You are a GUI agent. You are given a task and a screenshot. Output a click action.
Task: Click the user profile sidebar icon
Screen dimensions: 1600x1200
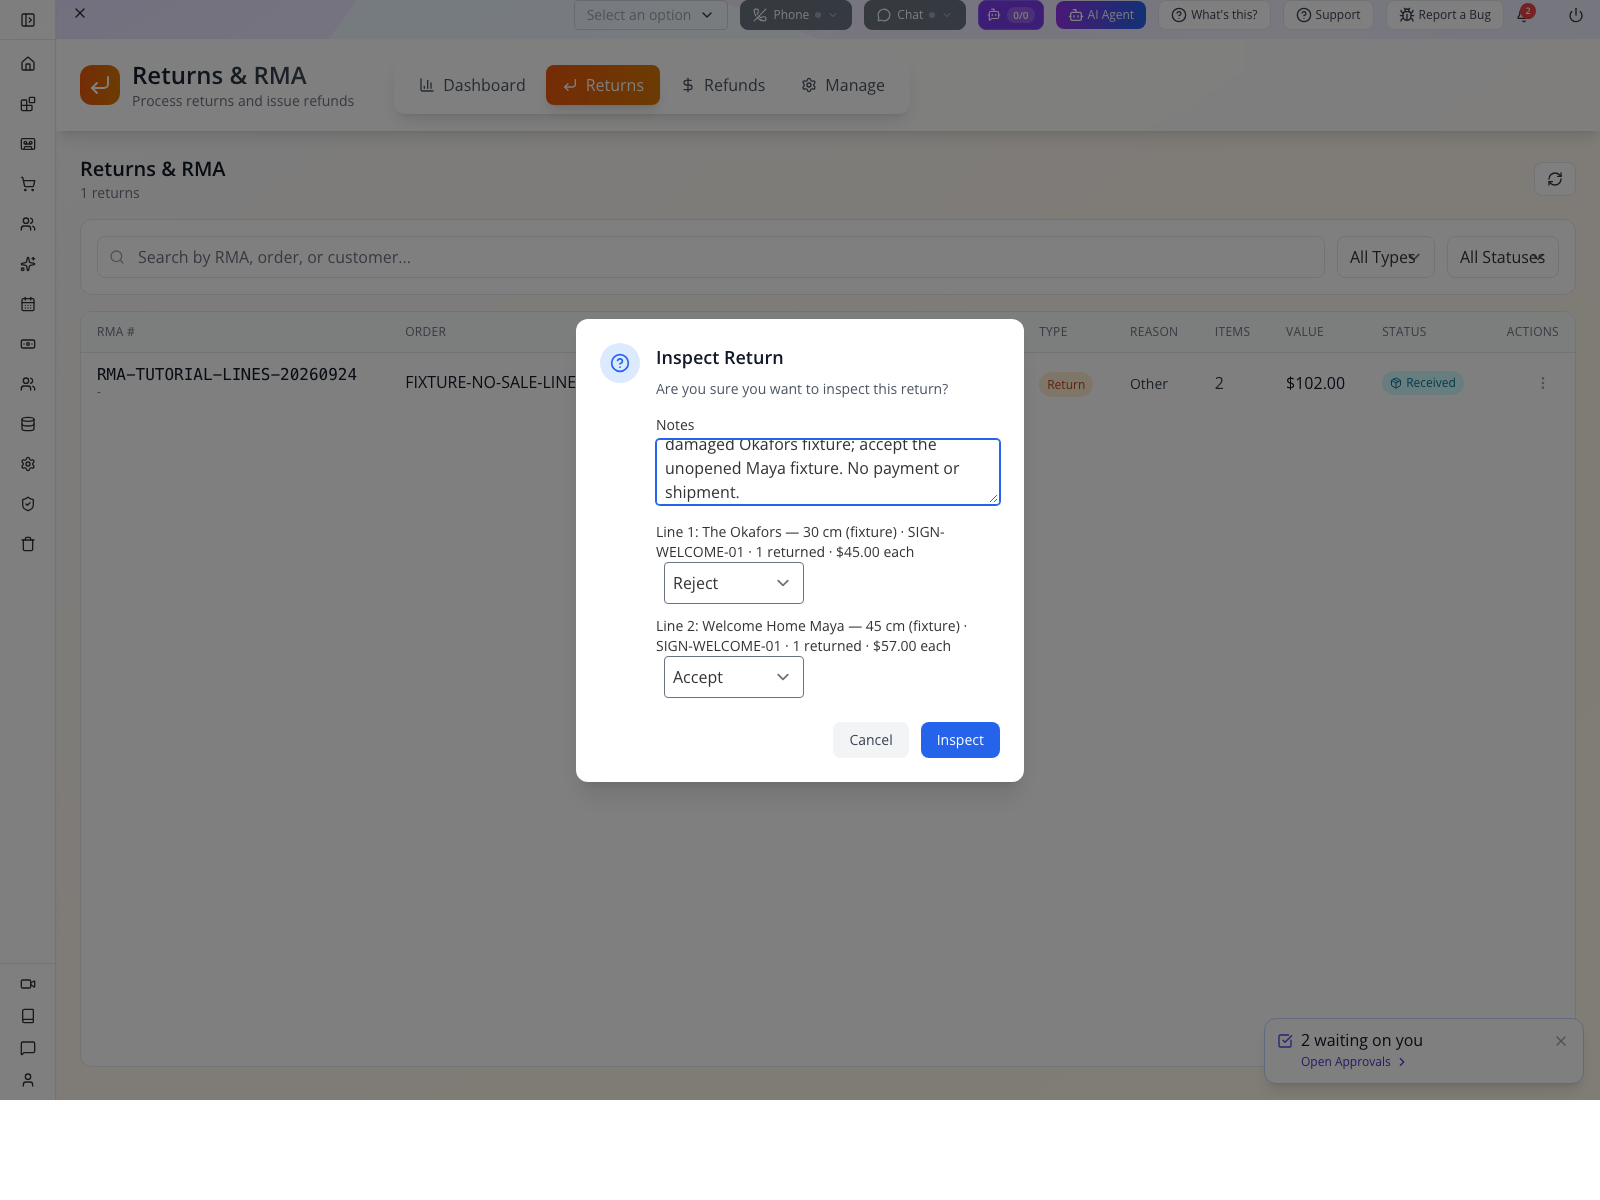(x=28, y=1080)
